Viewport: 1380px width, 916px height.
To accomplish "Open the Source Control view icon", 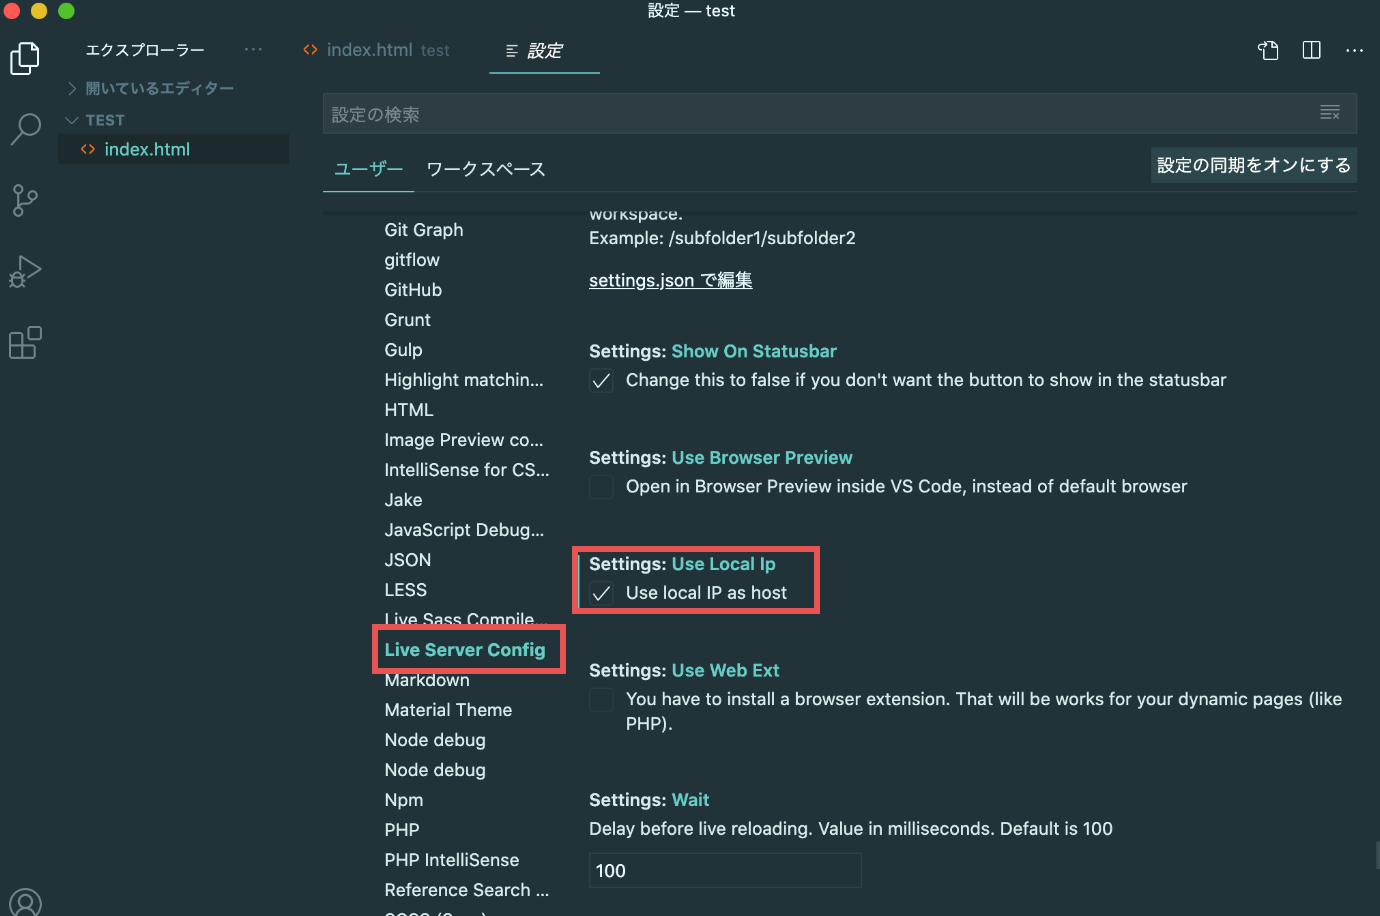I will tap(25, 200).
